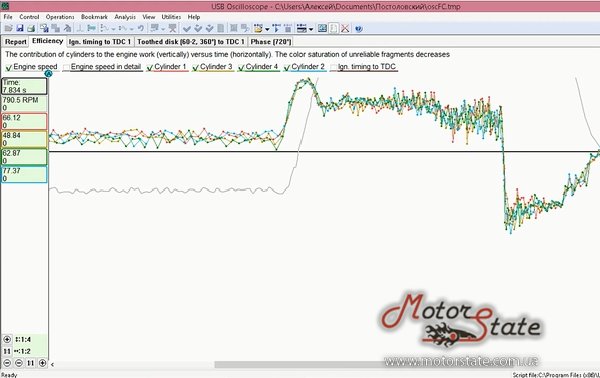Open a file with the folder toolbar icon

click(8, 28)
